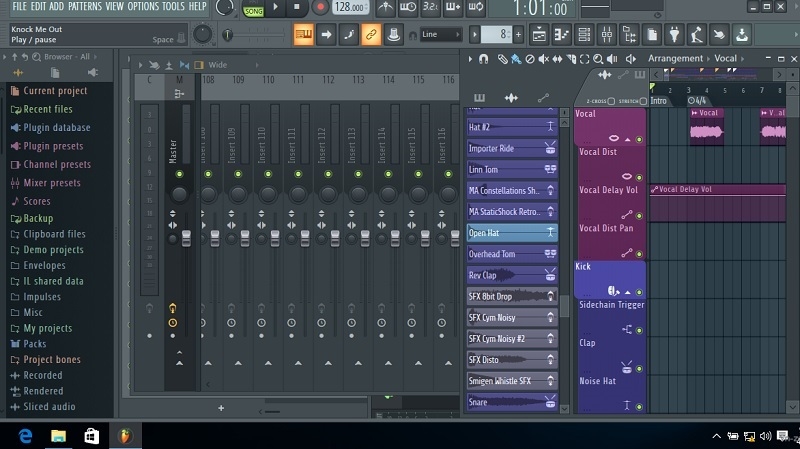This screenshot has width=800, height=449.
Task: Click the 128.000 tempo field
Action: point(351,7)
